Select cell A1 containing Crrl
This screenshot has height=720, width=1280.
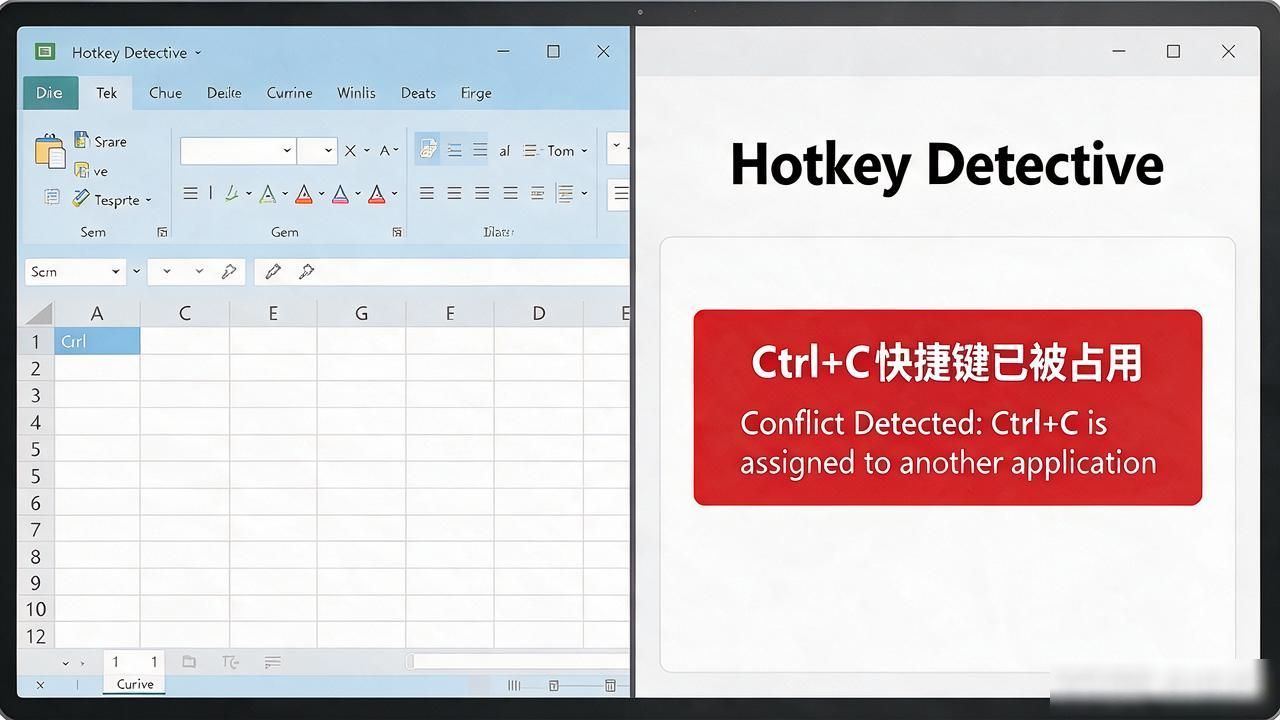click(97, 341)
